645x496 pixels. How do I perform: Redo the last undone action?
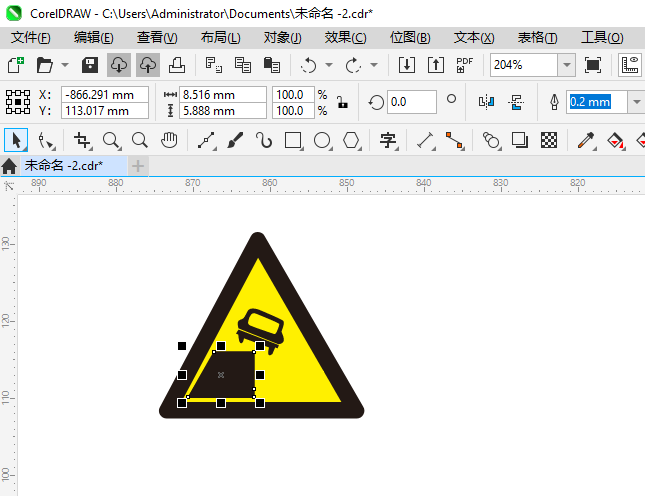point(353,65)
